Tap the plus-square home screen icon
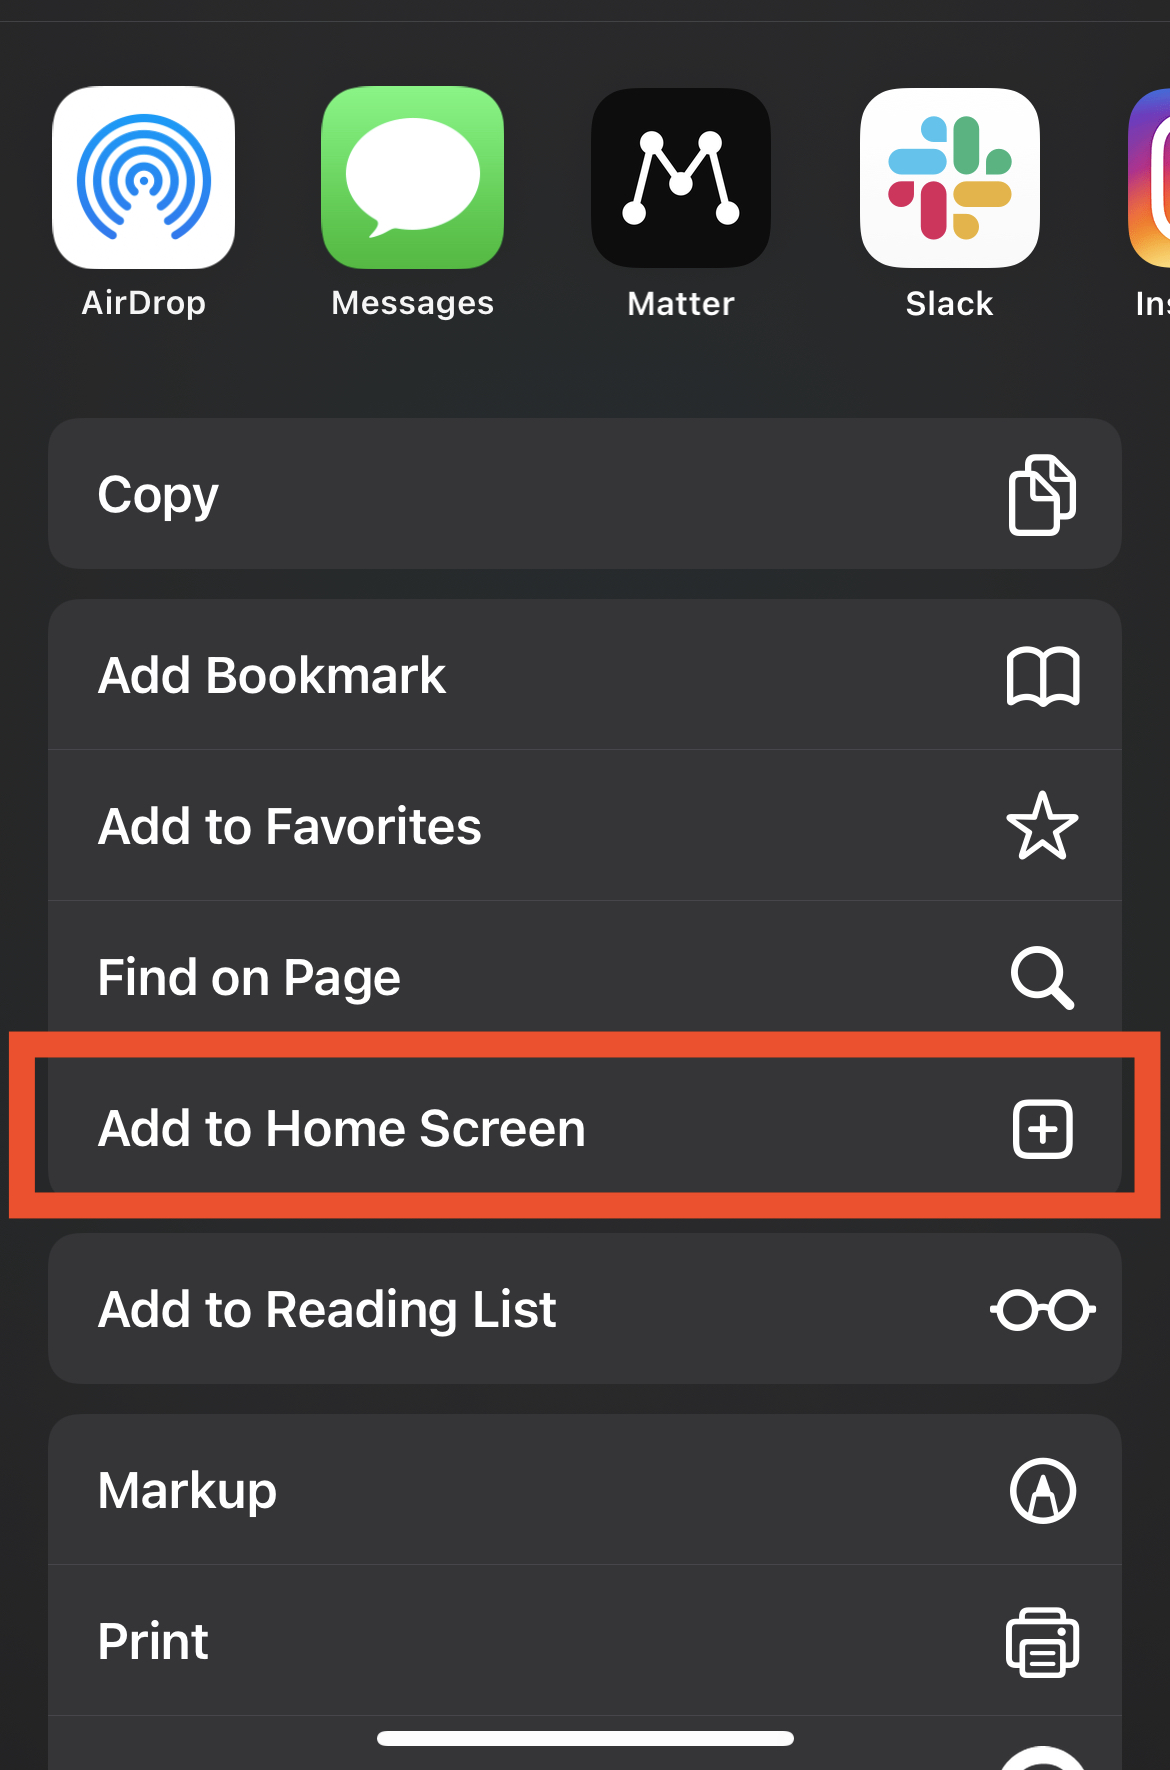 click(x=1042, y=1129)
